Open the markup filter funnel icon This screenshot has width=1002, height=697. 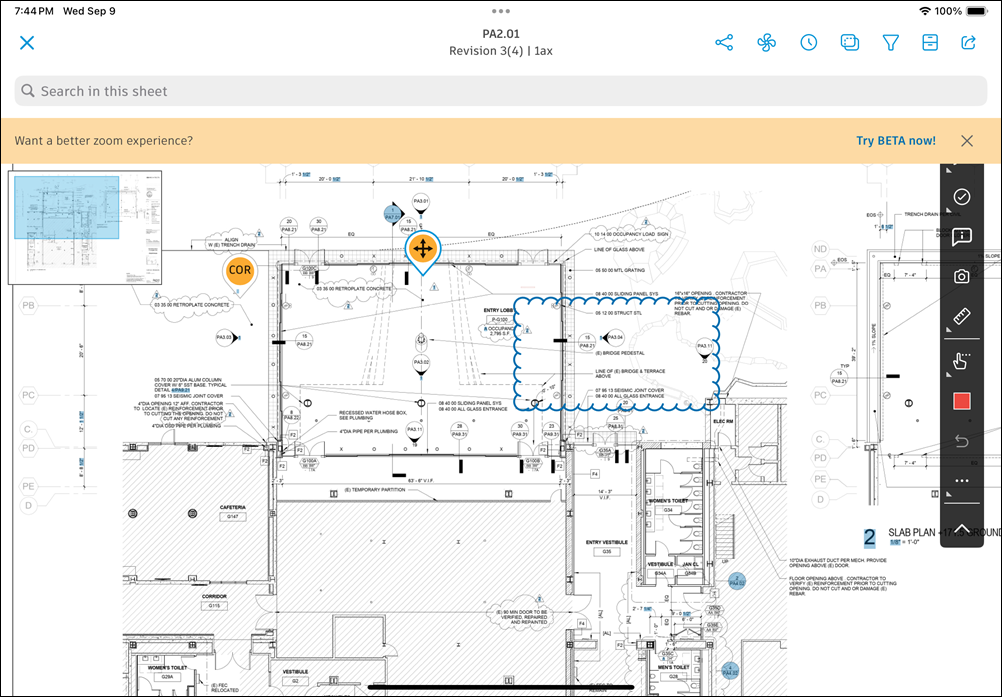click(890, 43)
